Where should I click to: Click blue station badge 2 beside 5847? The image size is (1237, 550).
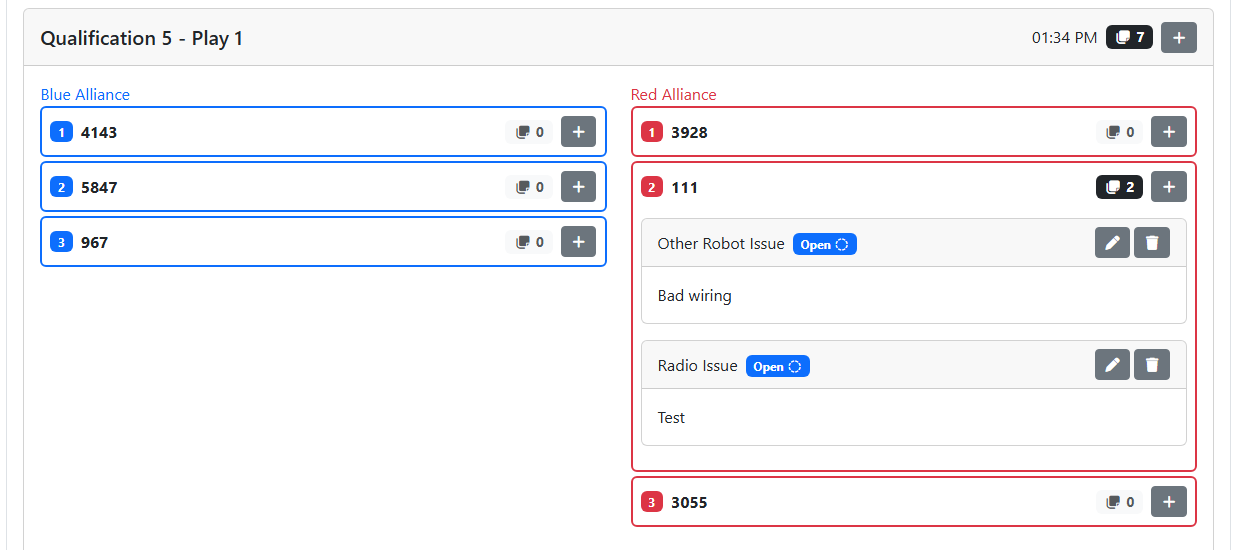(x=61, y=187)
